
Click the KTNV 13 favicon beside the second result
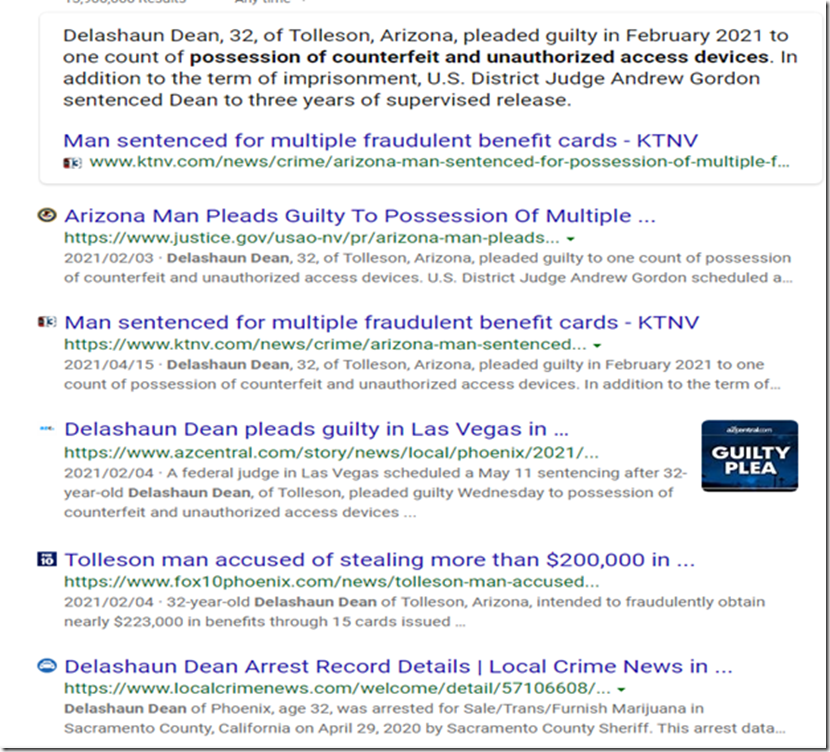[46, 322]
